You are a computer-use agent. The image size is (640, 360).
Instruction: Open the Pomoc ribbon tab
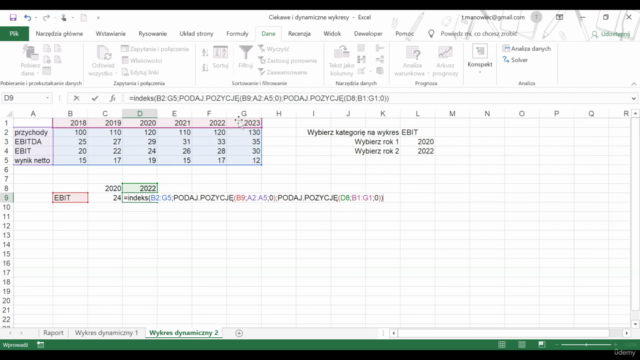404,34
